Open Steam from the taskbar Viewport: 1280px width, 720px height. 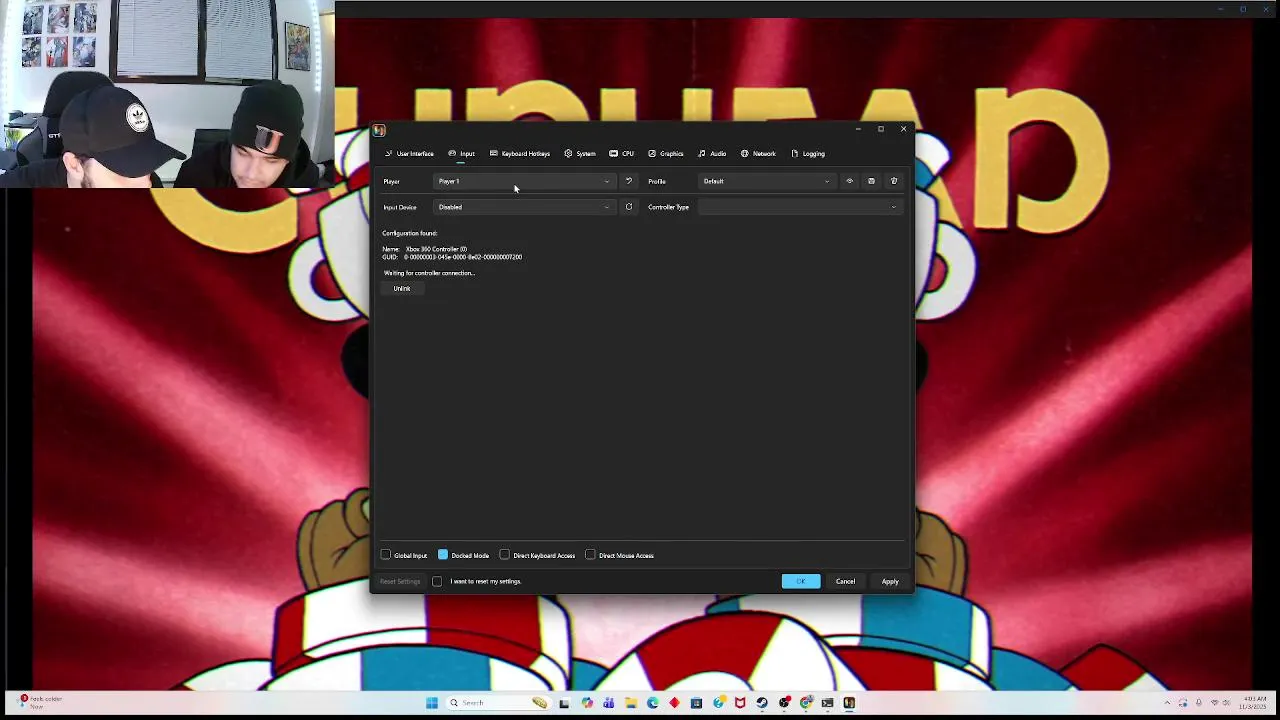762,703
